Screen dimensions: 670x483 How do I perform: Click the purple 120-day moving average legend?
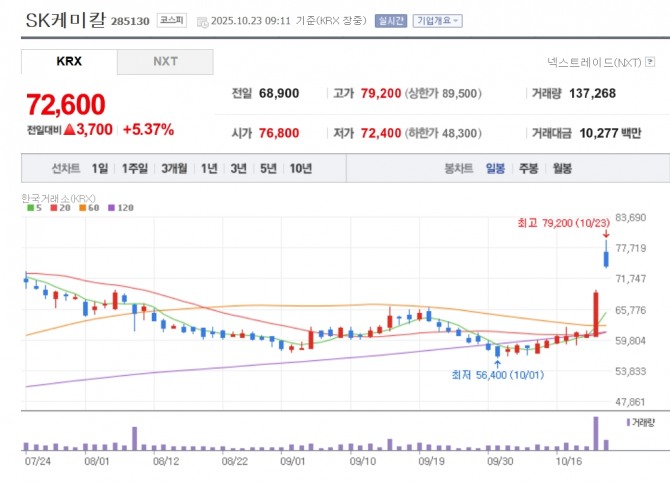[121, 208]
